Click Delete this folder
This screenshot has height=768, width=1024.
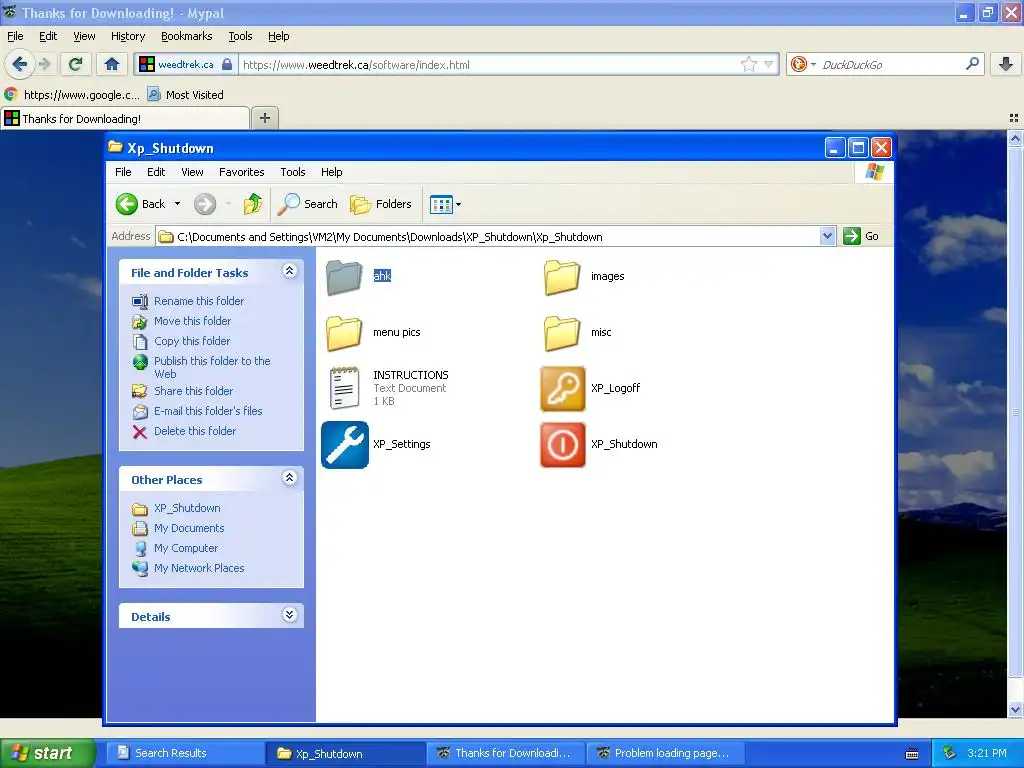(195, 431)
